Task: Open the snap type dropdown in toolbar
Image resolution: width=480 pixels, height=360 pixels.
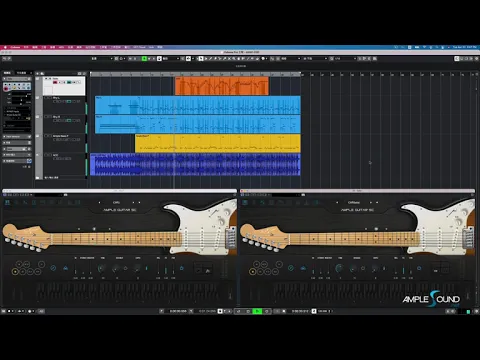Action: click(x=290, y=58)
